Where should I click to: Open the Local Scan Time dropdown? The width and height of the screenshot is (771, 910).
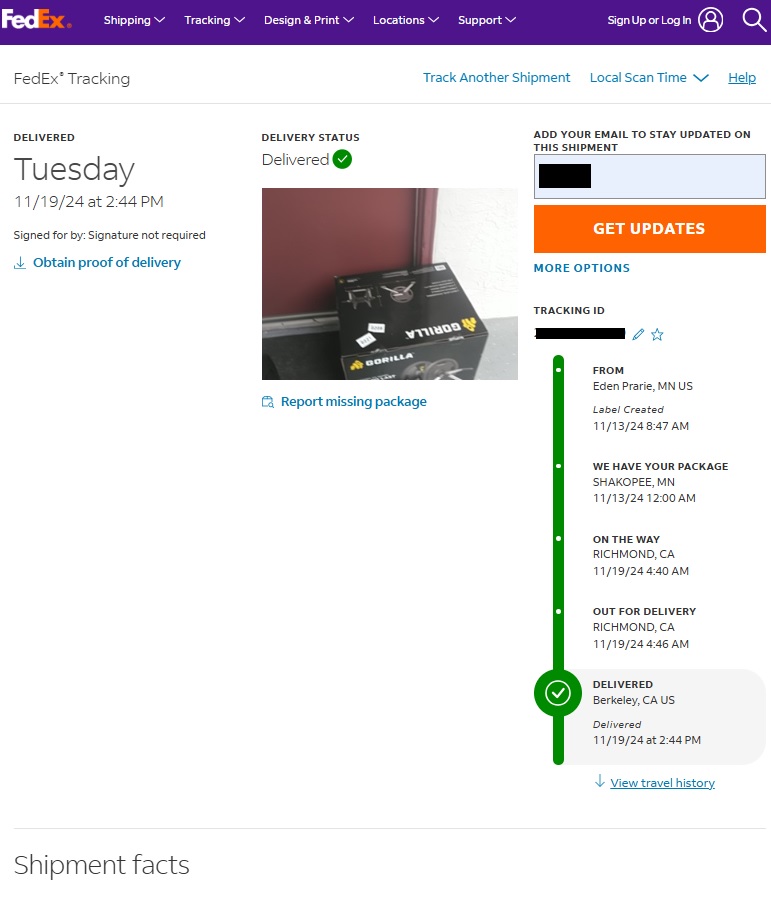pos(649,78)
